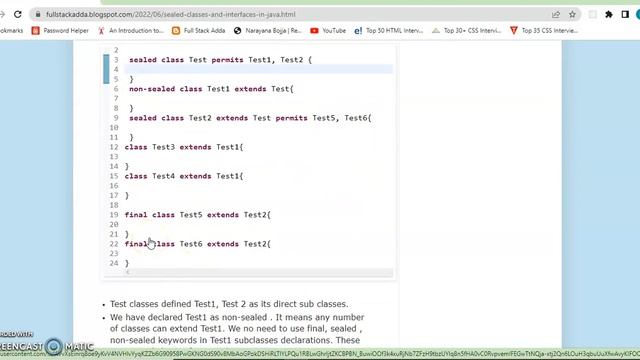
Task: Open the Top 30+ CSS Interview bookmark
Action: [x=467, y=31]
